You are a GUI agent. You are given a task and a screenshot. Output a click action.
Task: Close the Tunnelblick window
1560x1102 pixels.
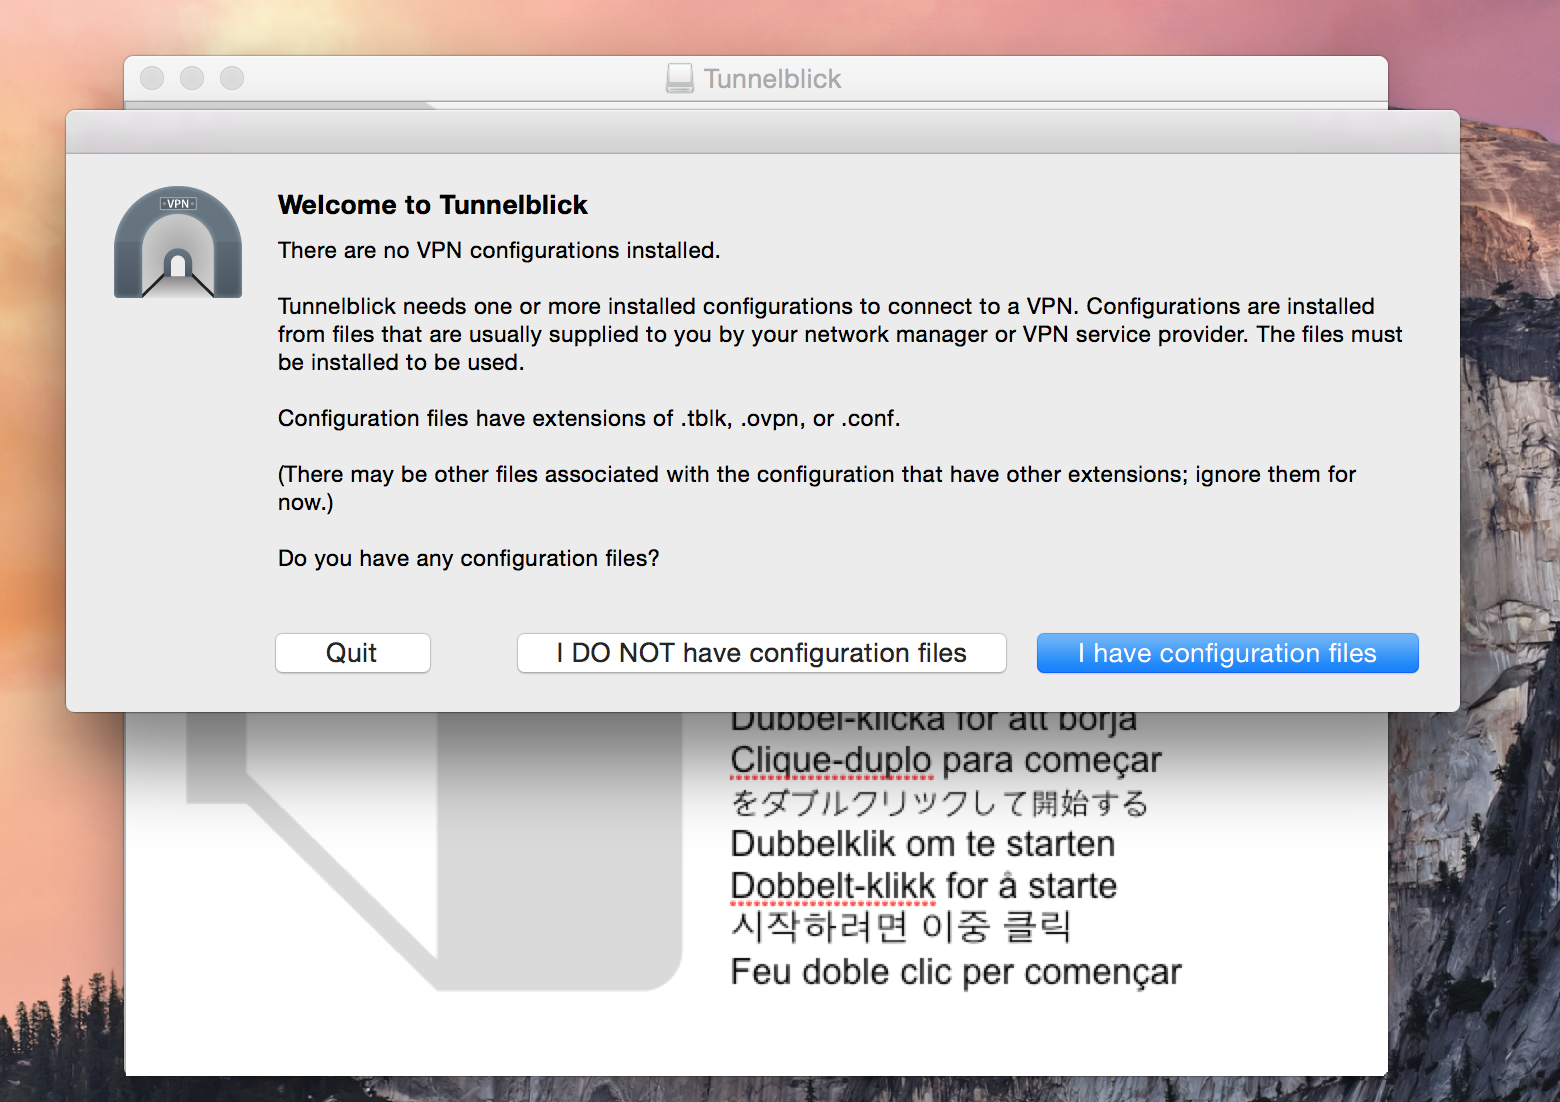click(x=152, y=78)
